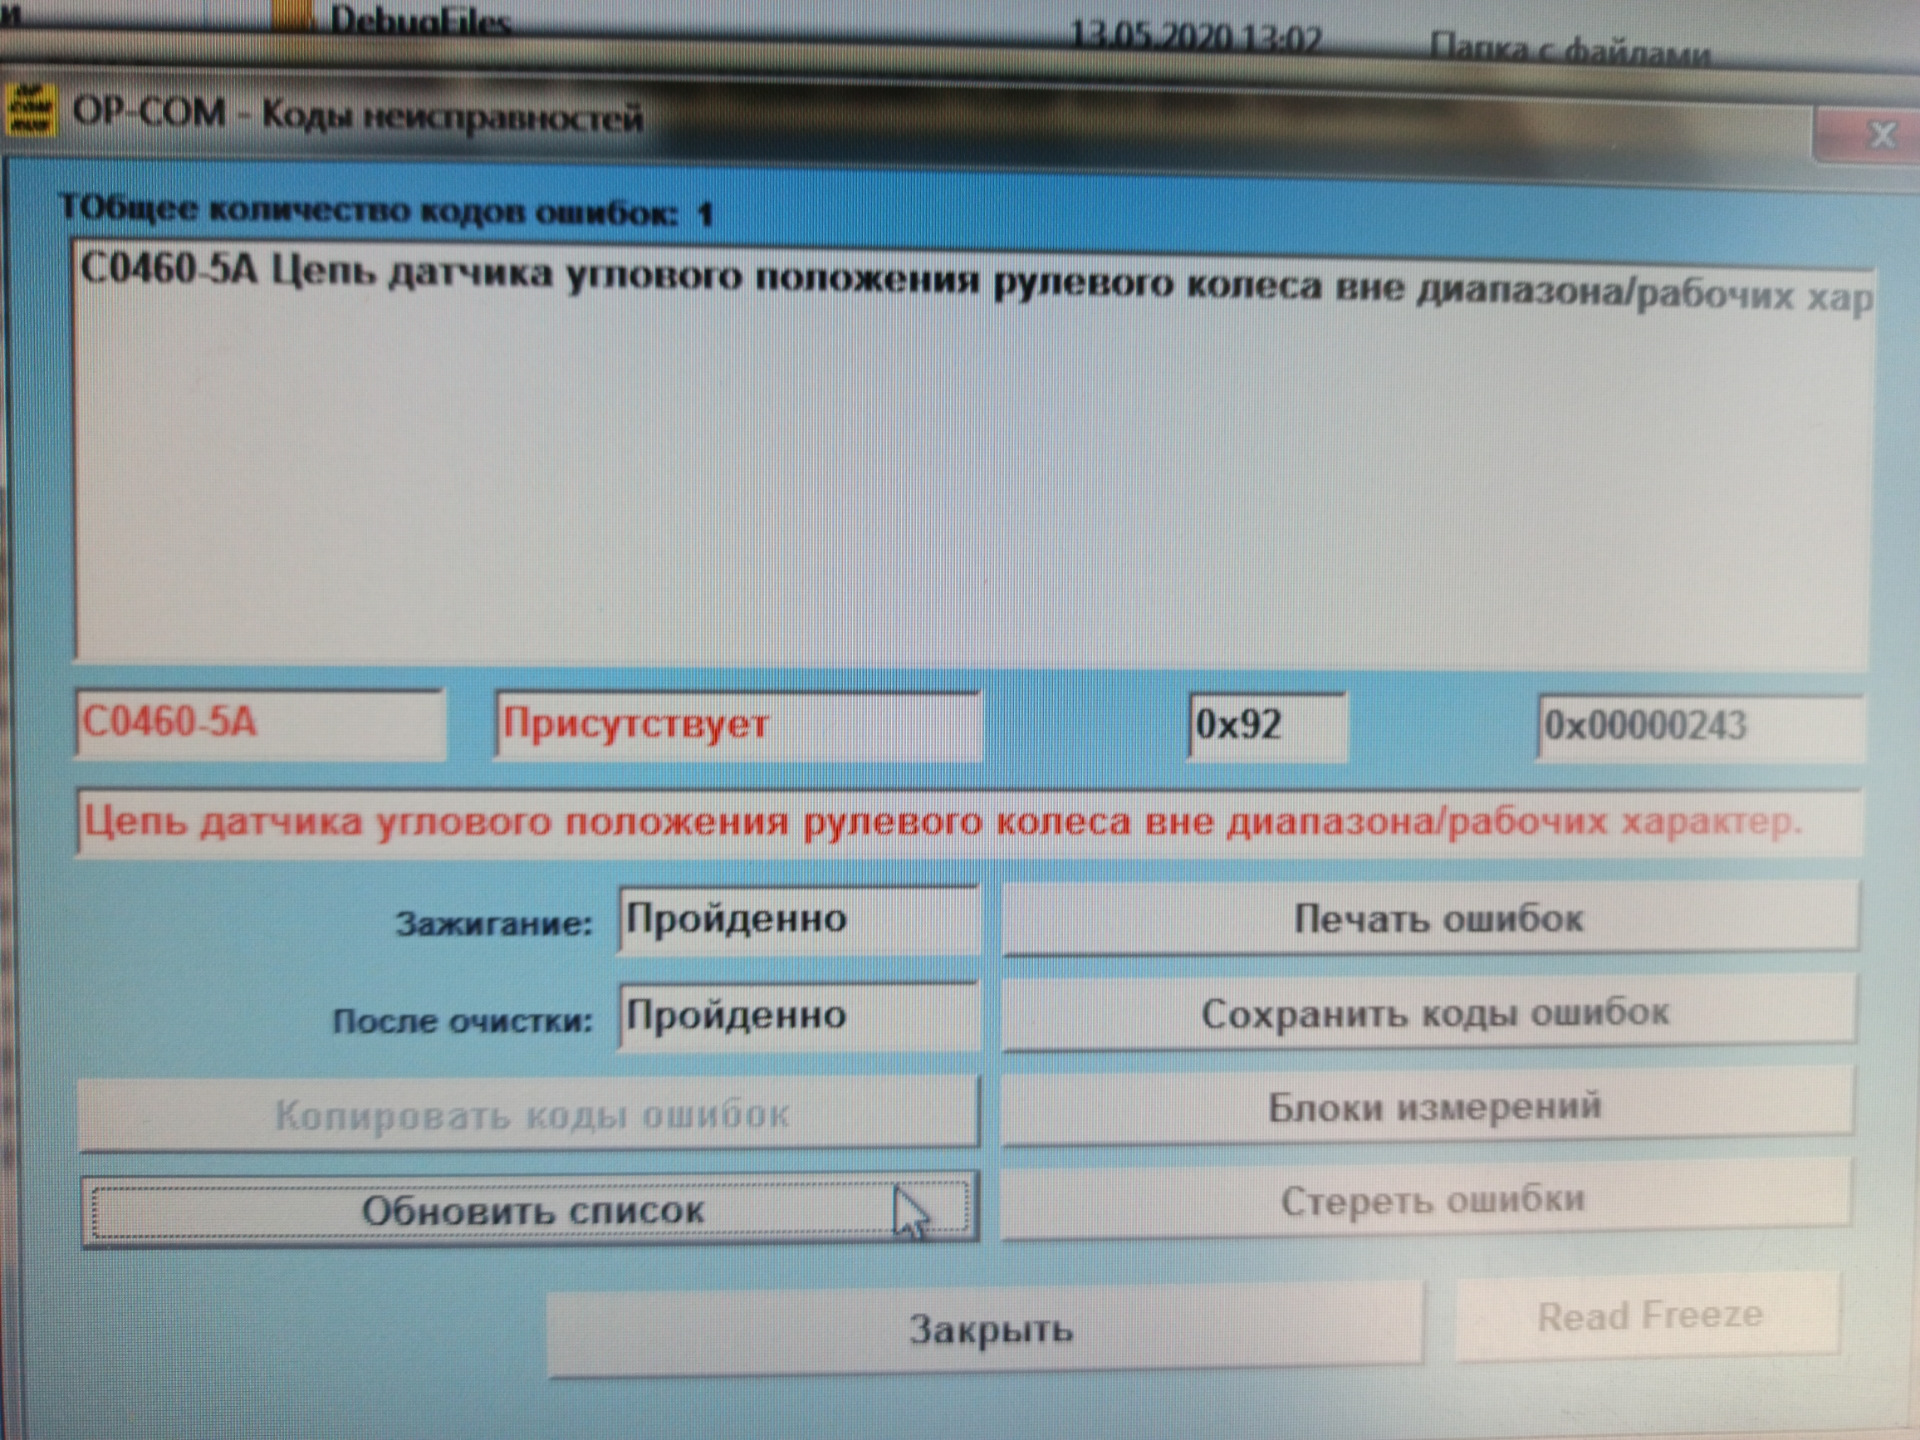Click the 0x92 value field

(1266, 726)
